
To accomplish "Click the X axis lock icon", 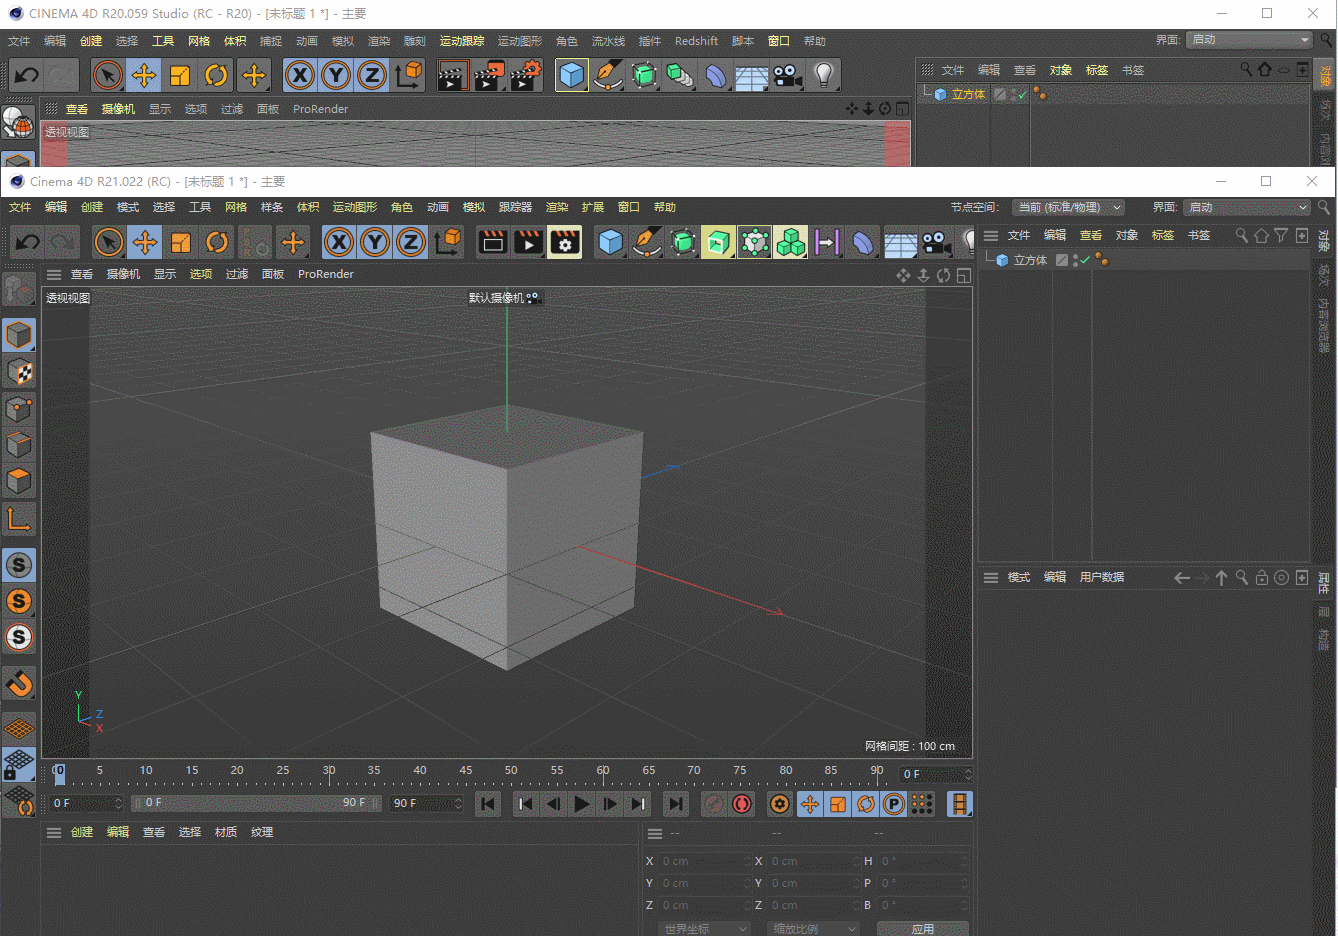I will [x=339, y=242].
